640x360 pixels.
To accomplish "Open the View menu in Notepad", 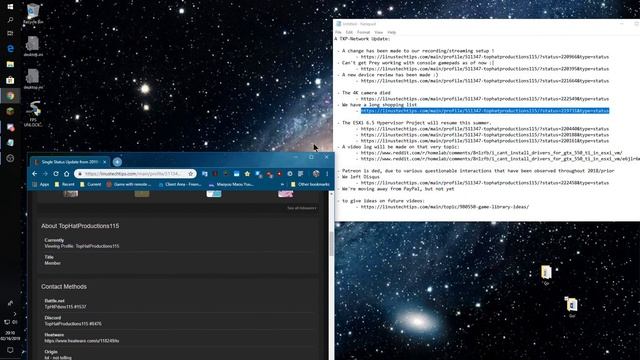I will [x=379, y=32].
